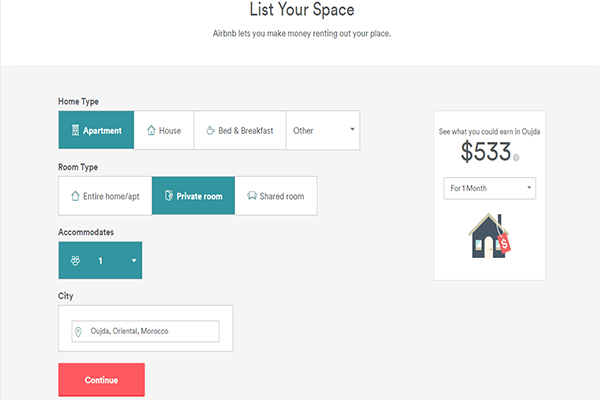Click the location pin icon in City
This screenshot has width=600, height=400.
coord(78,331)
